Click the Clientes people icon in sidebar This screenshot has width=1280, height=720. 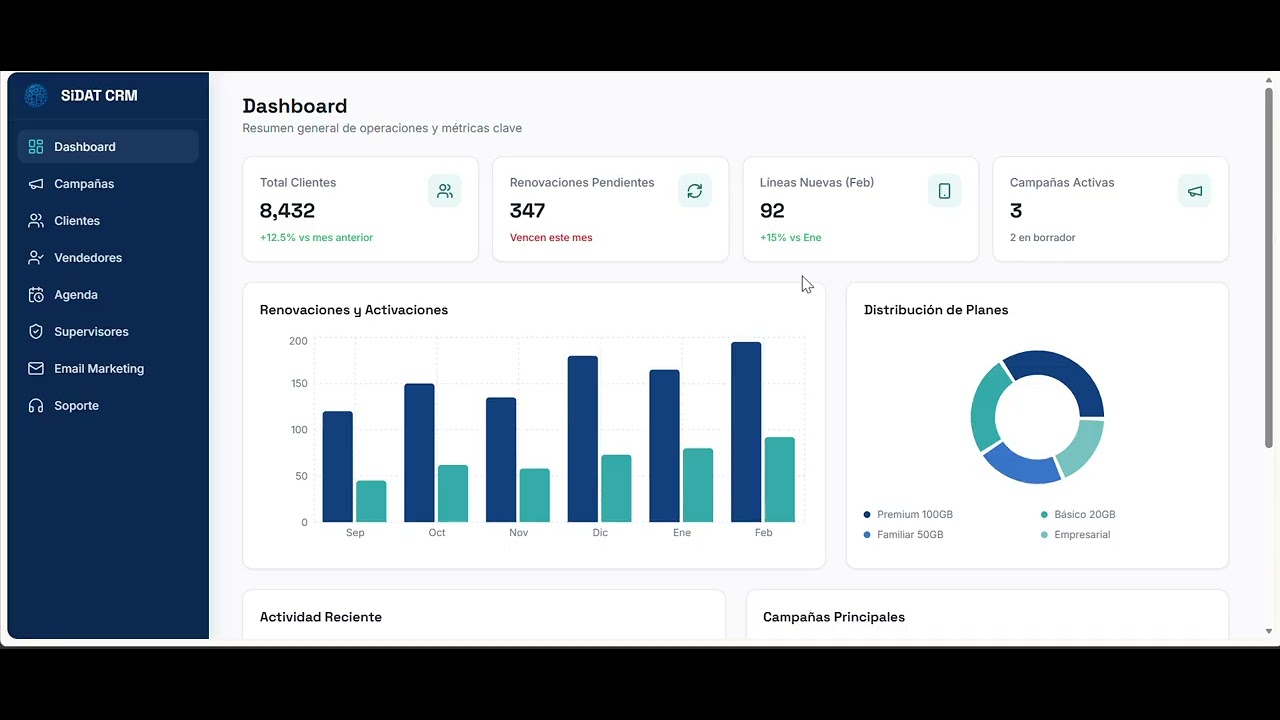tap(36, 221)
